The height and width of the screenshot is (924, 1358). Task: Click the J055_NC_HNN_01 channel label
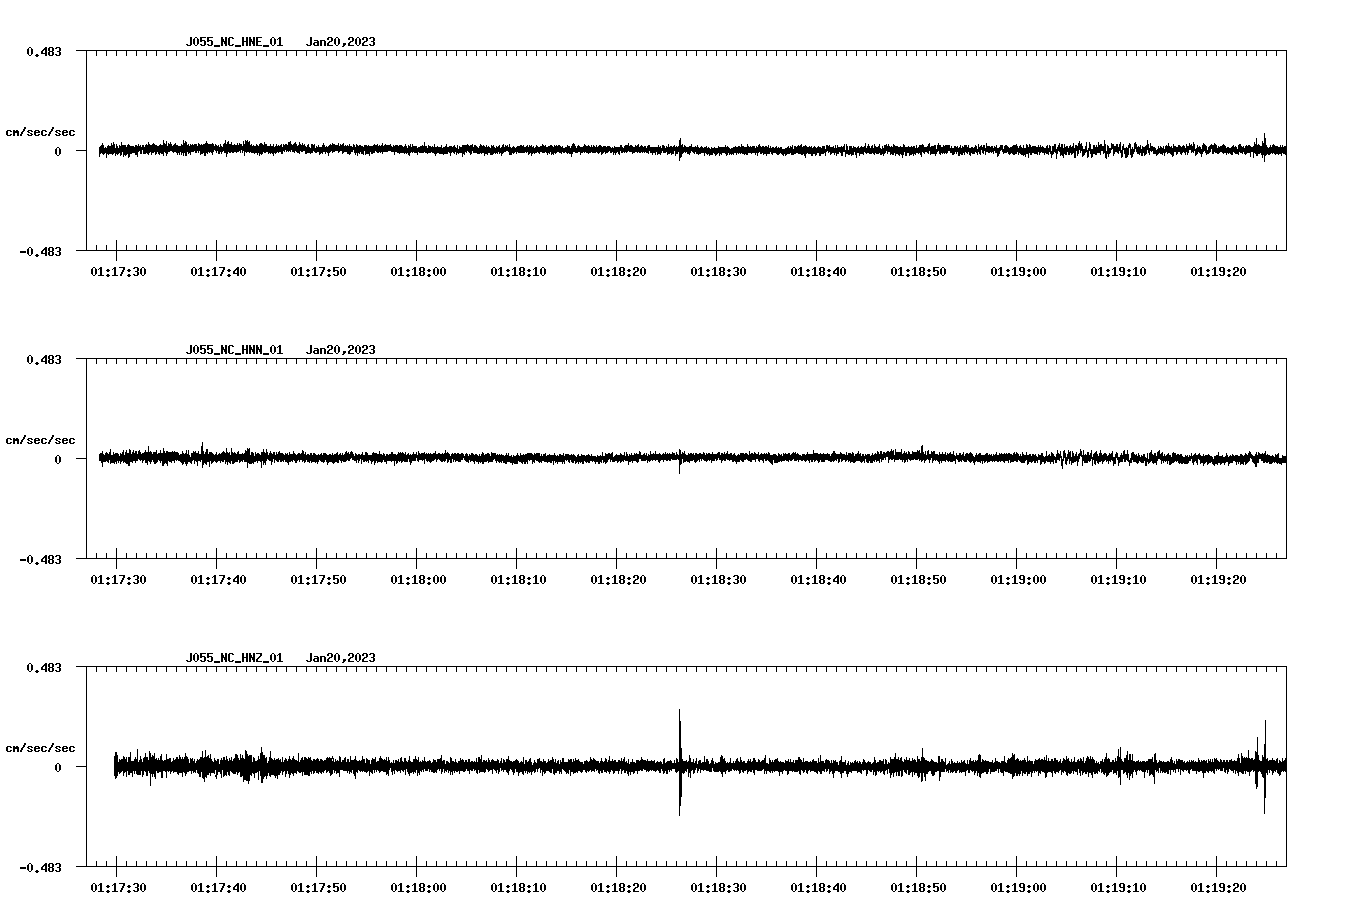(x=233, y=349)
